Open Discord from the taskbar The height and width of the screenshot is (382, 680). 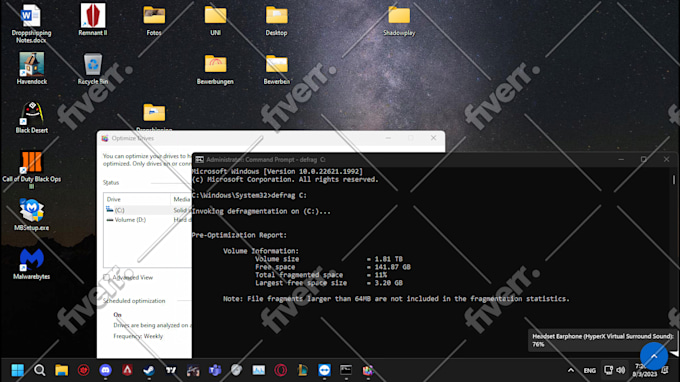pos(105,370)
